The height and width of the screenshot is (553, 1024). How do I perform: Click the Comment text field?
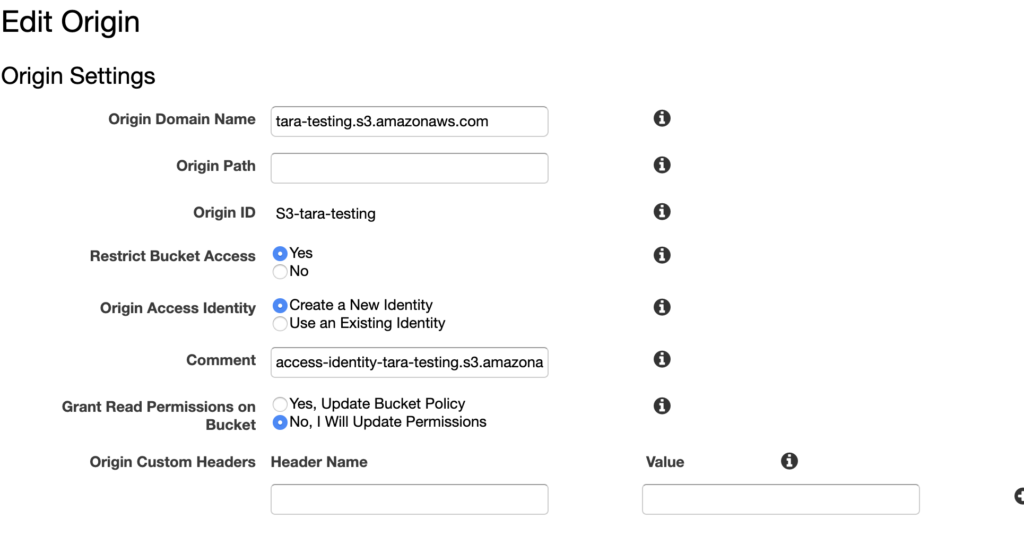pos(409,362)
